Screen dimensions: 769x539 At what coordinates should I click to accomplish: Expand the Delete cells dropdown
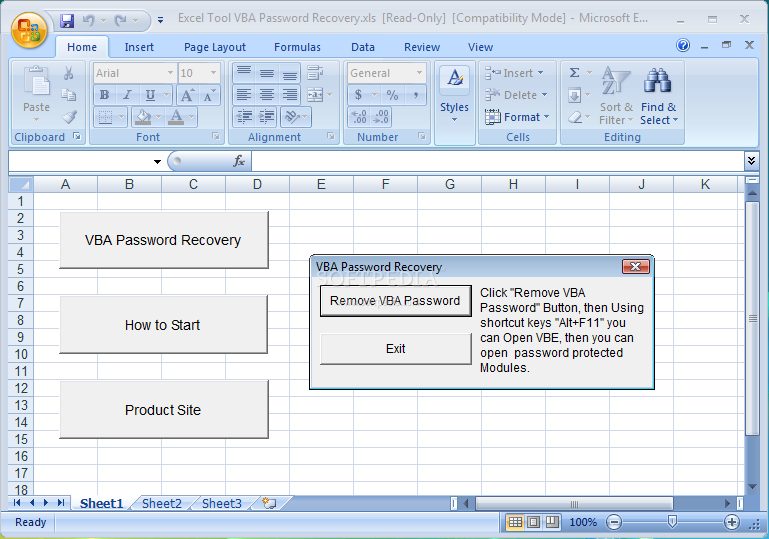[544, 95]
